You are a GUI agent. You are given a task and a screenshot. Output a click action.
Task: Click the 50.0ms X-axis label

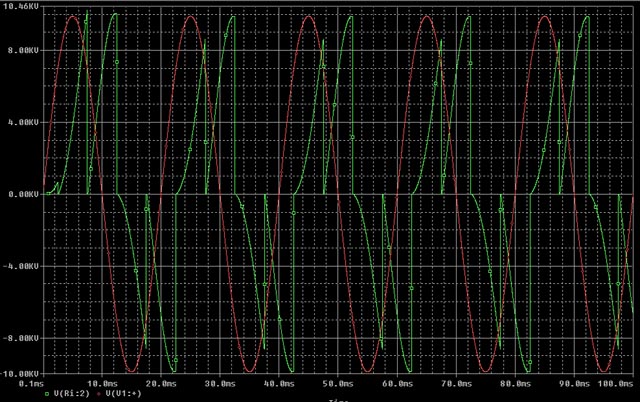point(338,384)
